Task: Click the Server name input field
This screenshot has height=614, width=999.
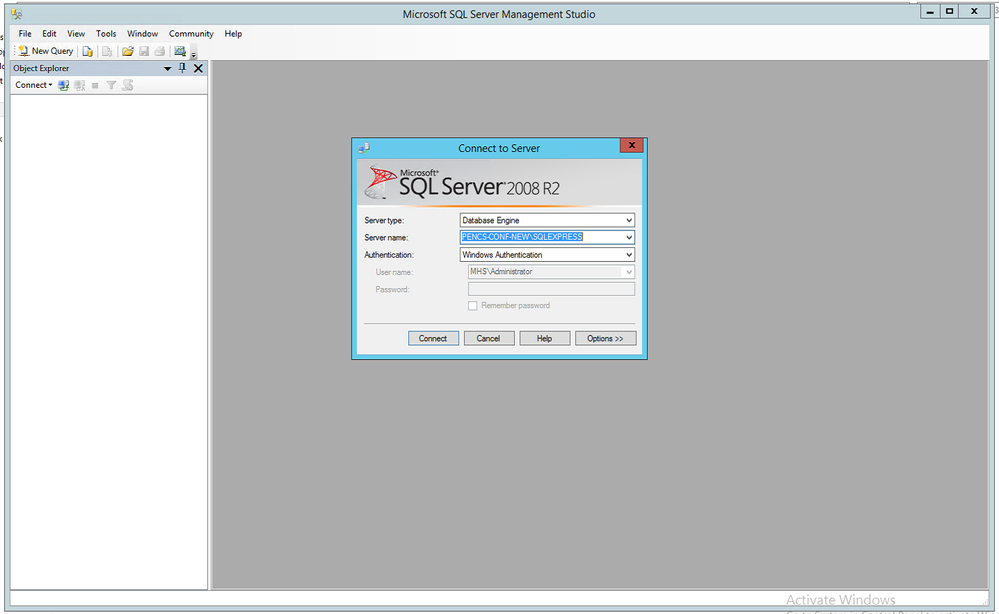Action: tap(540, 237)
